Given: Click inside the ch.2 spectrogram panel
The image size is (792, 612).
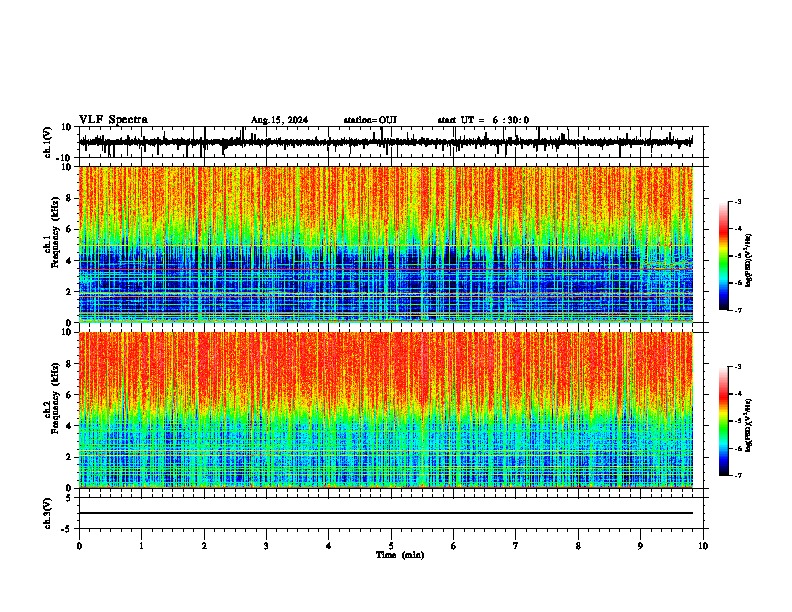Looking at the screenshot, I should coord(385,410).
